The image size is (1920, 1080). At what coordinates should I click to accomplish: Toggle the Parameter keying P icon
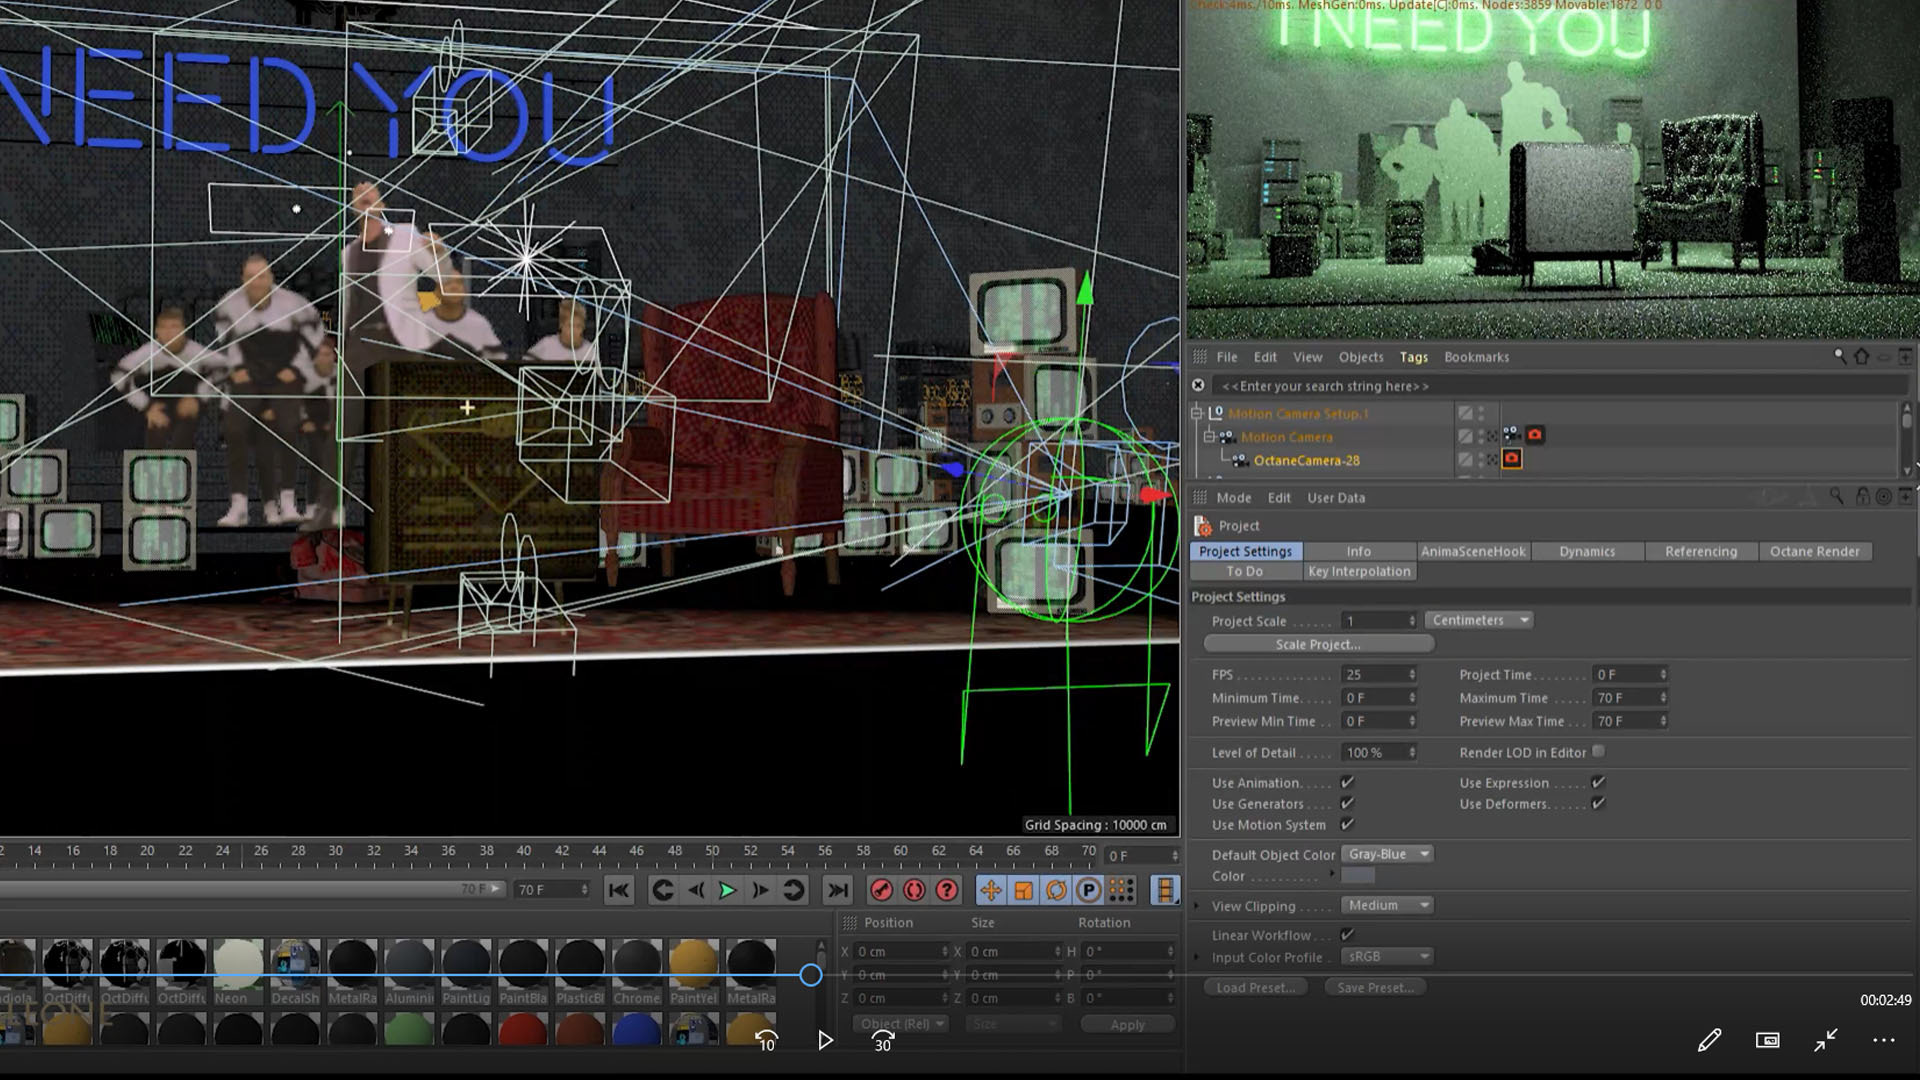(x=1089, y=890)
